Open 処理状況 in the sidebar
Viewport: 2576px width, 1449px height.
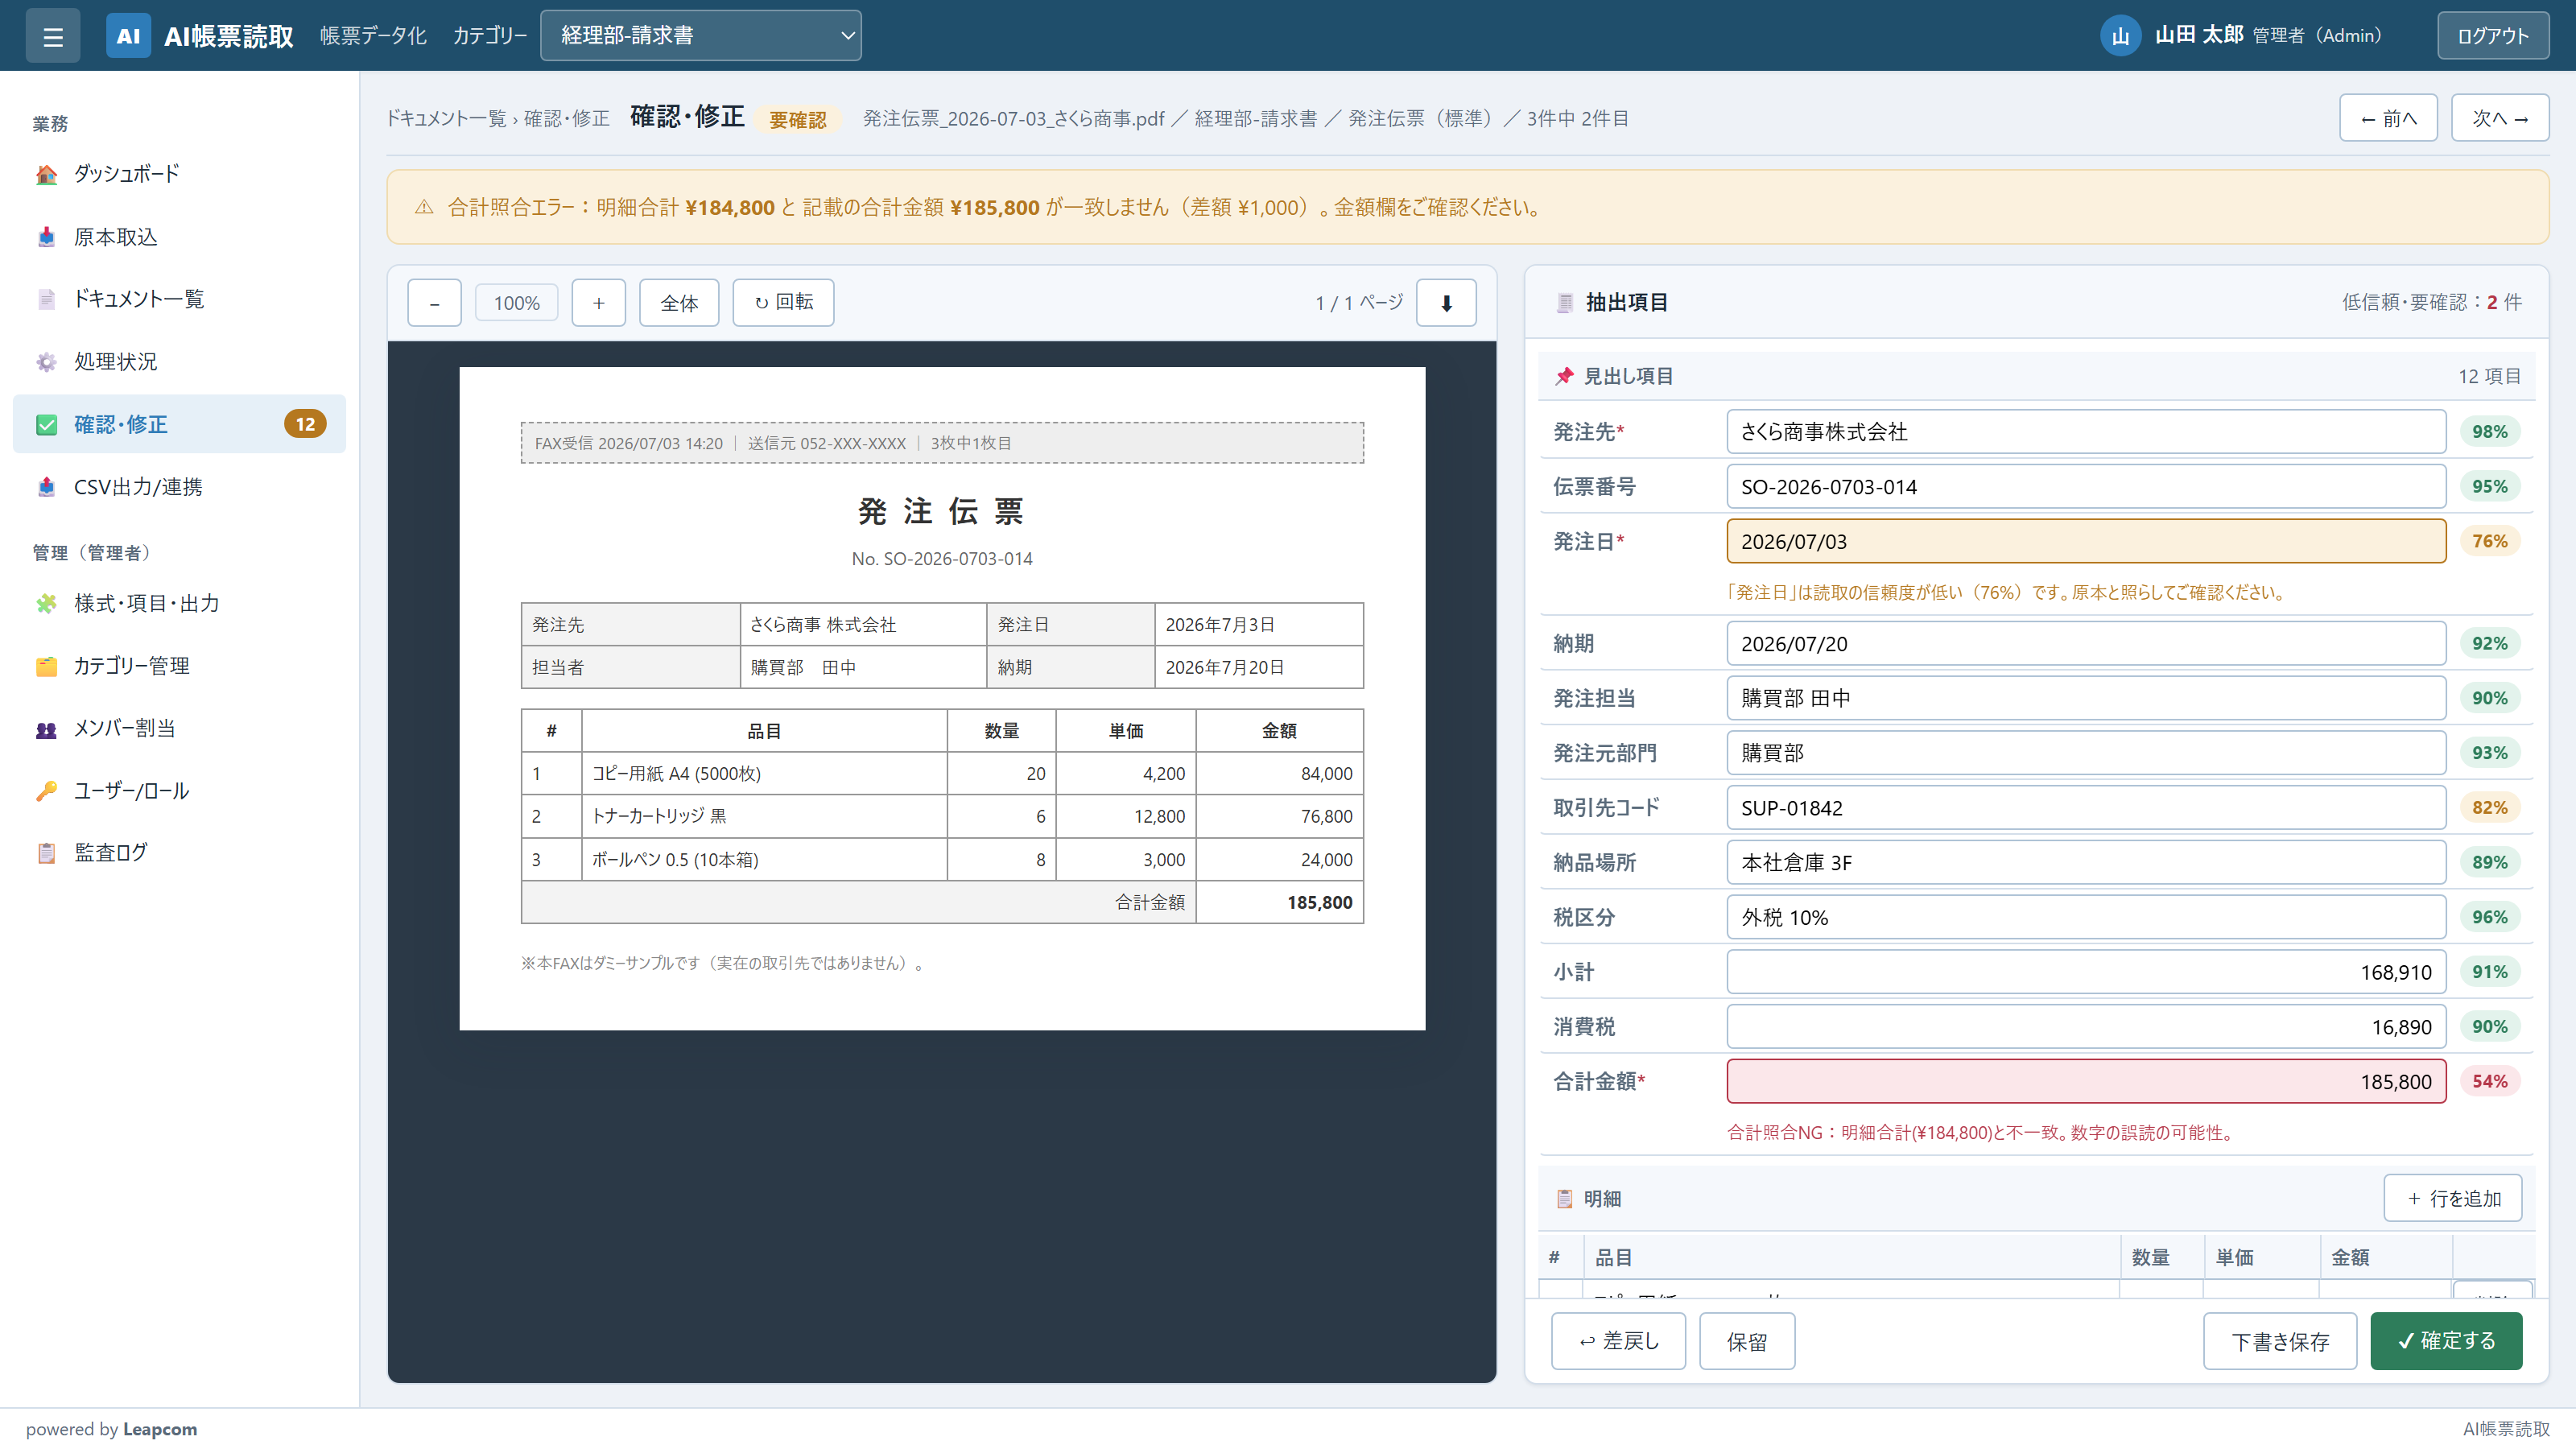click(x=179, y=362)
